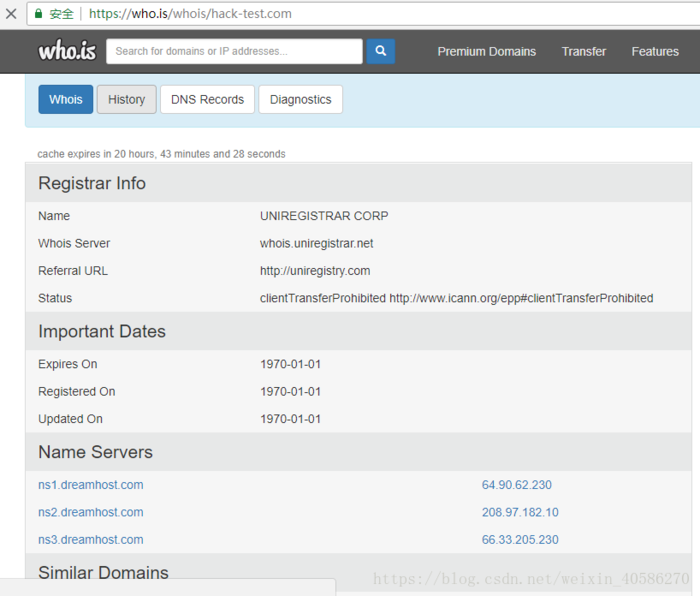Click the Updated On date value
Image resolution: width=700 pixels, height=596 pixels.
tap(291, 419)
